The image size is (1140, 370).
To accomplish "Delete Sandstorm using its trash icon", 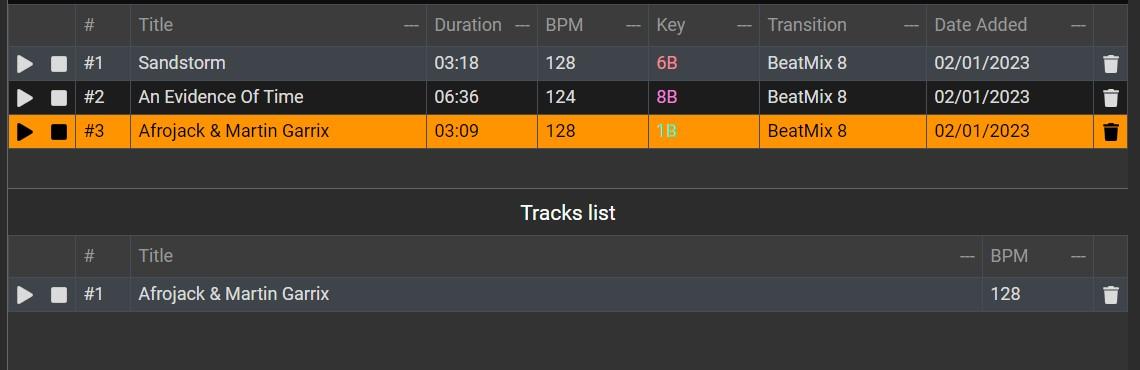I will [1110, 64].
